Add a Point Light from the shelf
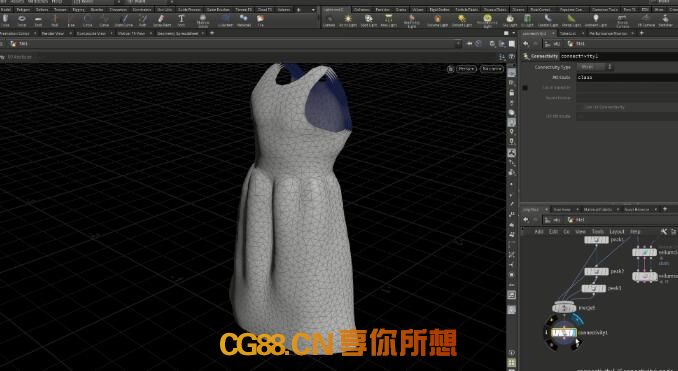This screenshot has width=678, height=371. tap(348, 20)
